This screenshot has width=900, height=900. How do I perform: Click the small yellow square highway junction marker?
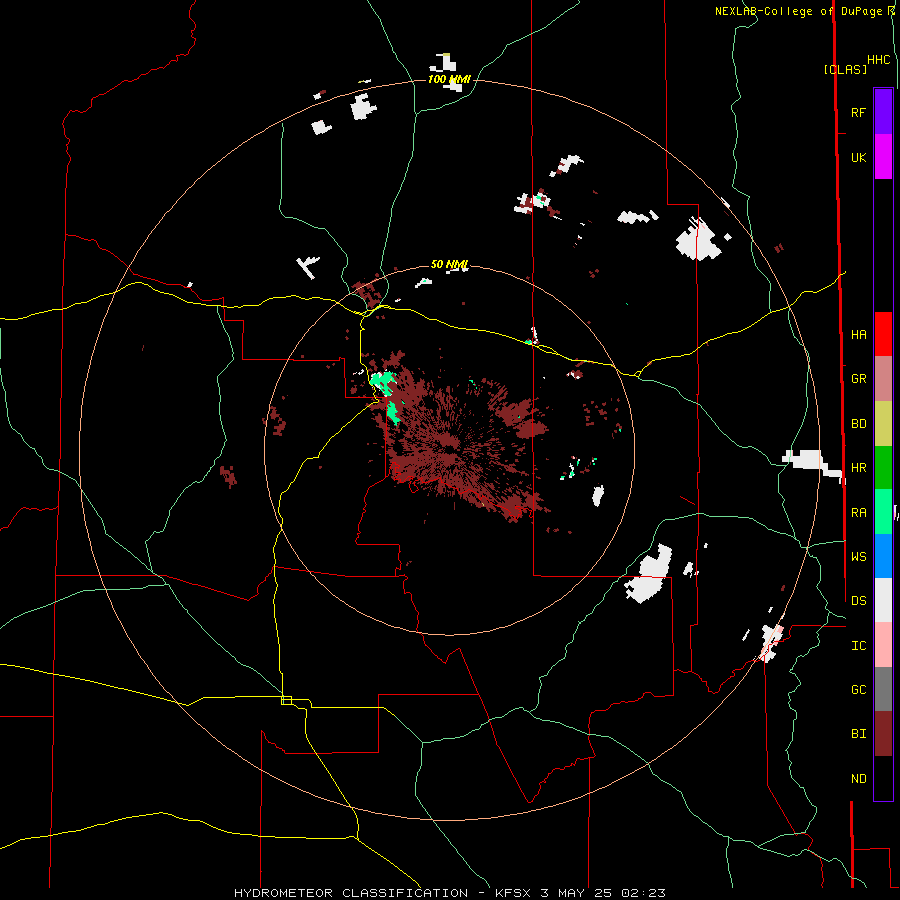[x=286, y=700]
